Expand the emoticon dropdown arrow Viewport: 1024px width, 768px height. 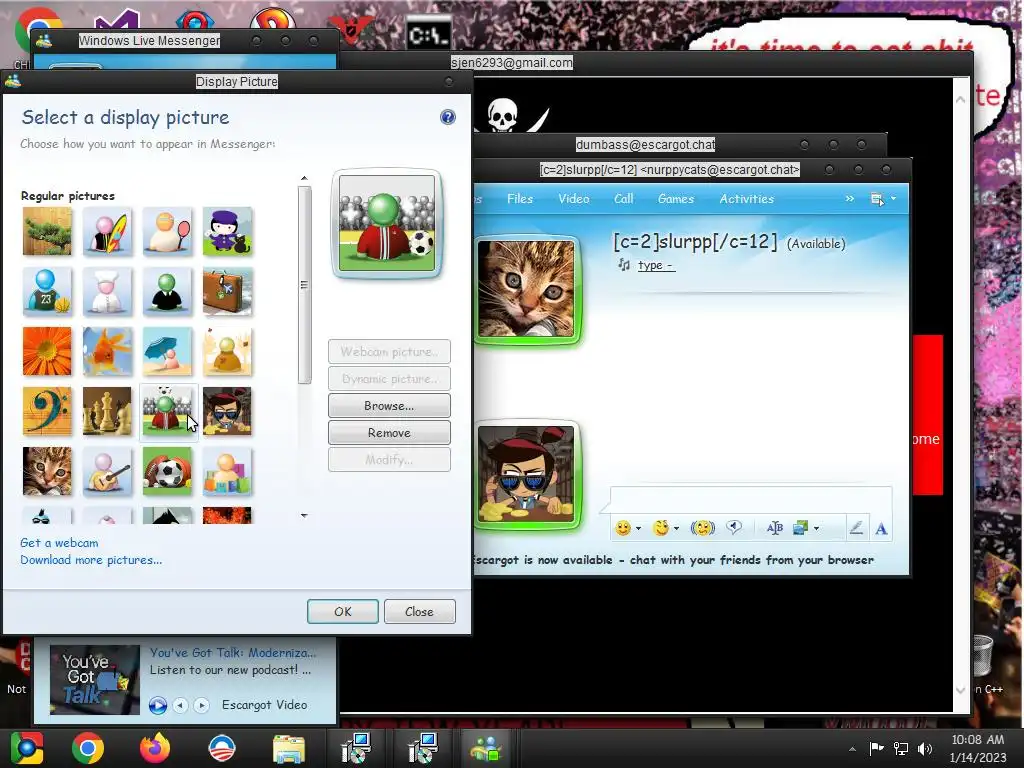(638, 528)
